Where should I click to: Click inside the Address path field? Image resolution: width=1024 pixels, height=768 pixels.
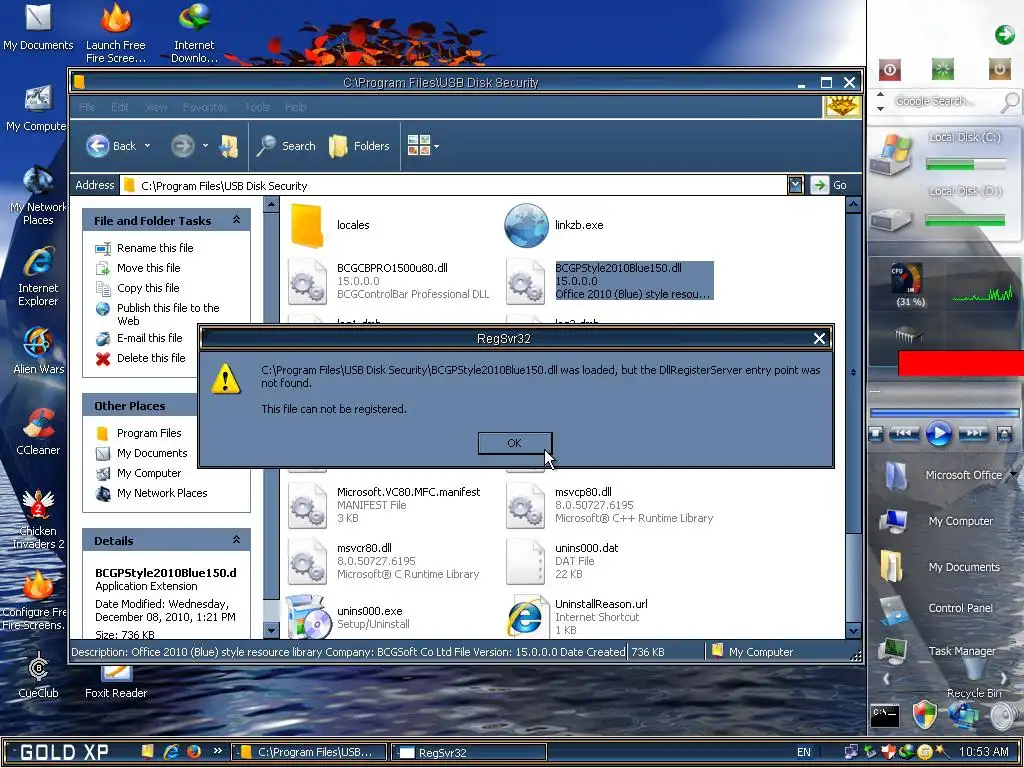[453, 185]
